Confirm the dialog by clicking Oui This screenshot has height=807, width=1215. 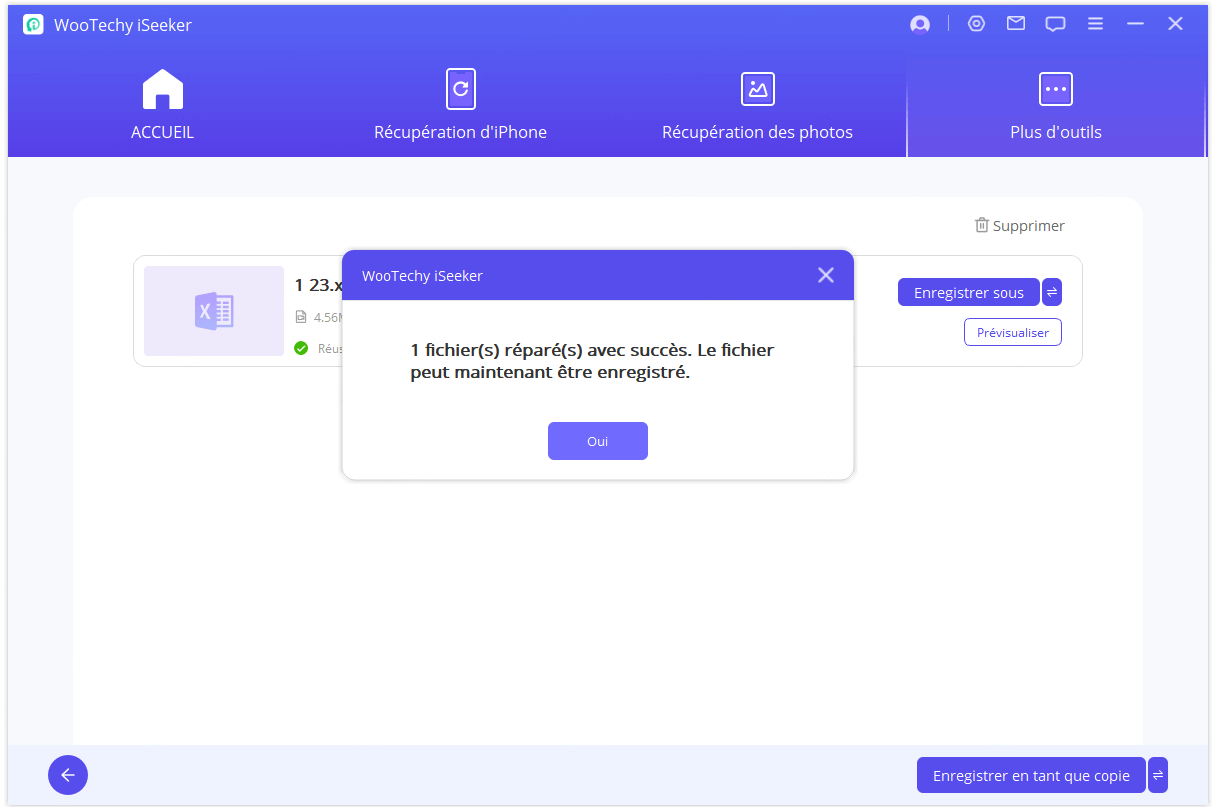click(597, 441)
